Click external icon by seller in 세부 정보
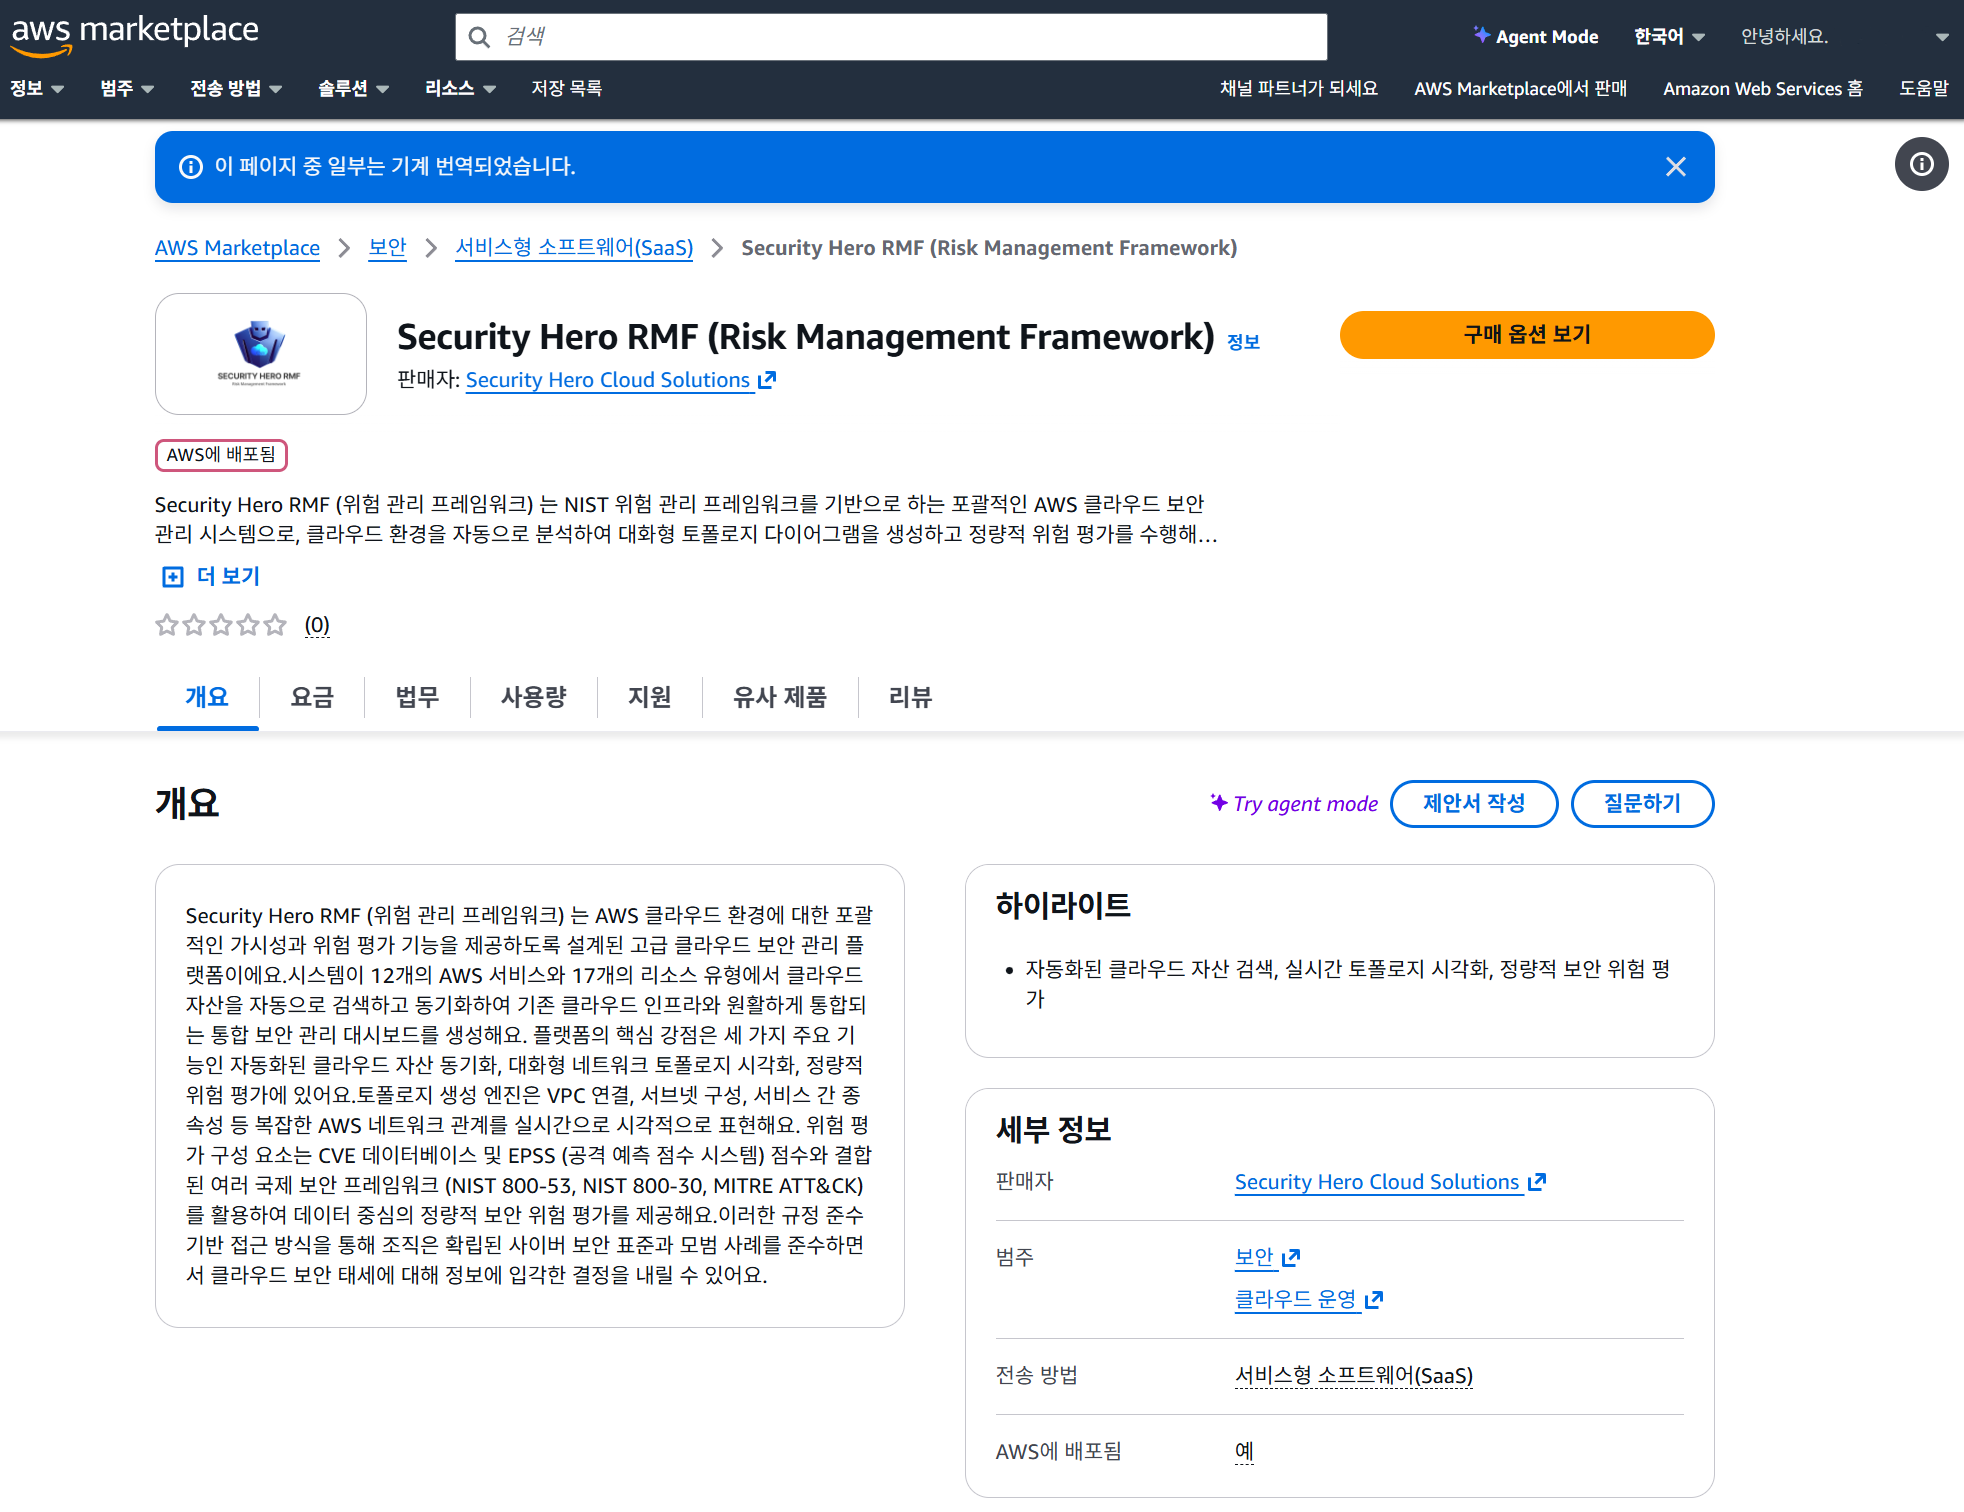The width and height of the screenshot is (1964, 1512). pos(1537,1182)
